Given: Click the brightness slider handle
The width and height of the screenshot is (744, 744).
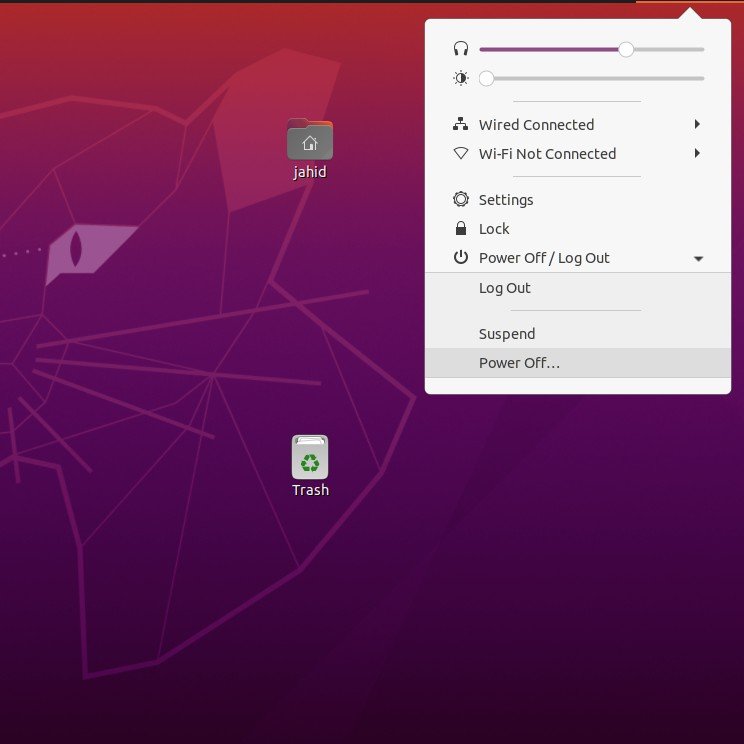Looking at the screenshot, I should pos(486,78).
